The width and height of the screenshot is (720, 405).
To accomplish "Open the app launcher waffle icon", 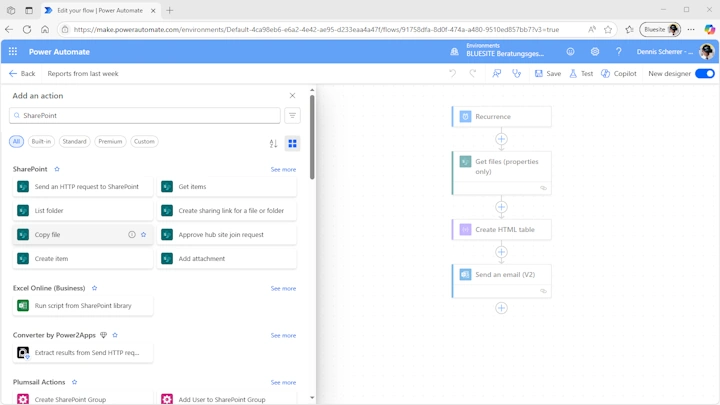I will pos(13,51).
